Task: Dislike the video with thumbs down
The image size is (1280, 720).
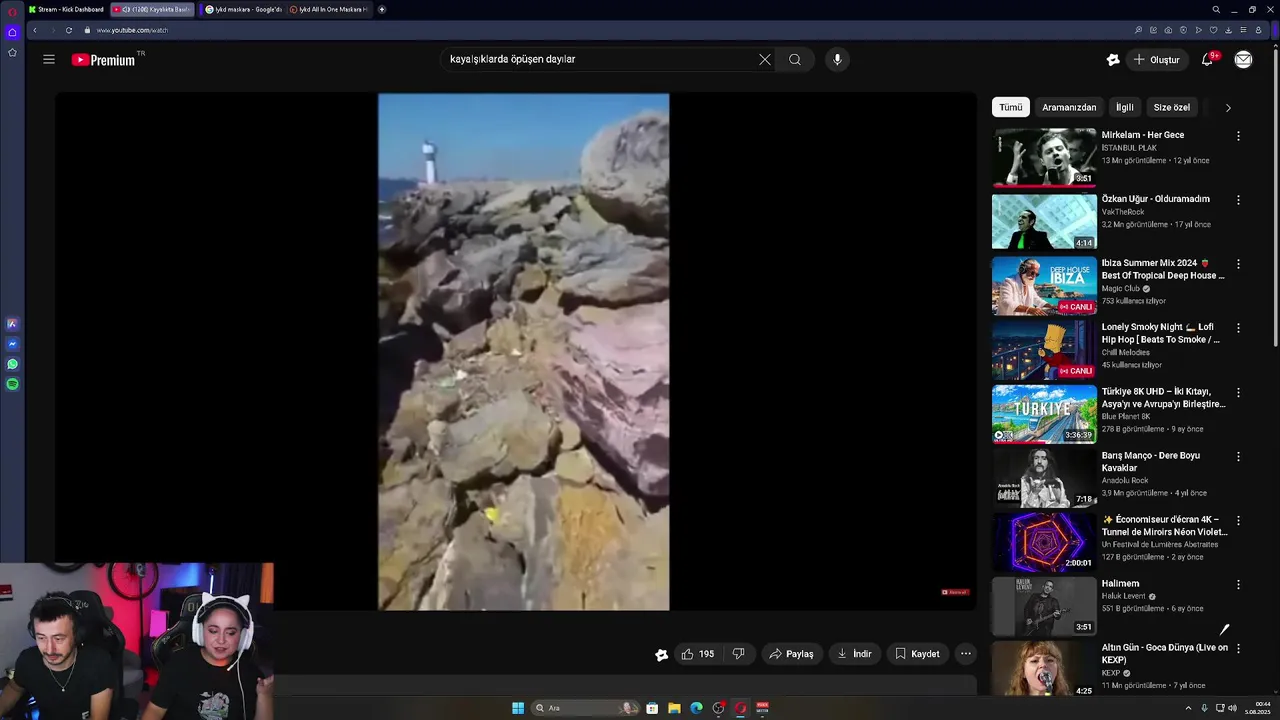Action: [x=738, y=654]
